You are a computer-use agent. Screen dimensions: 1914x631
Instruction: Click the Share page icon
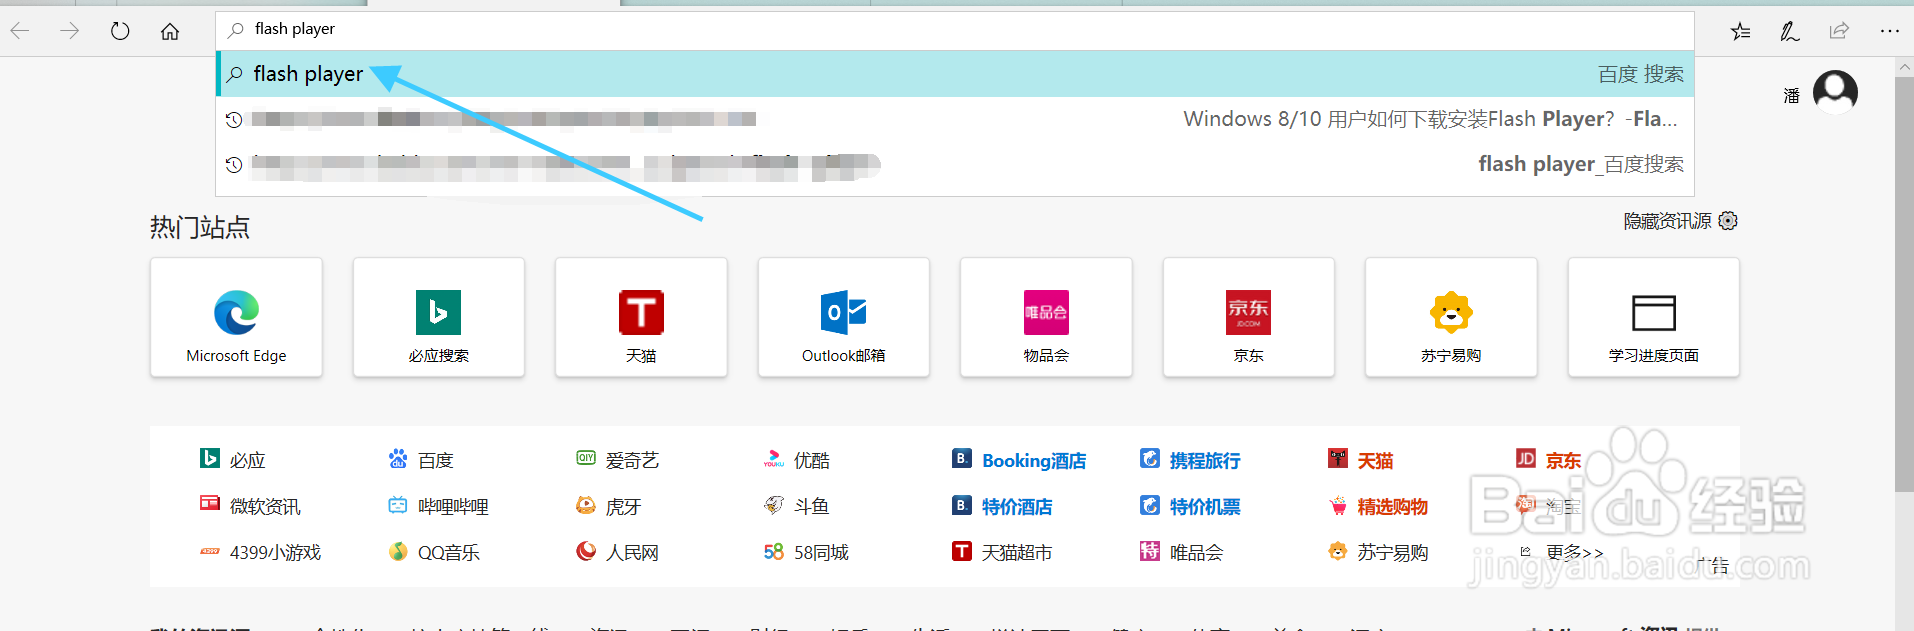coord(1839,31)
